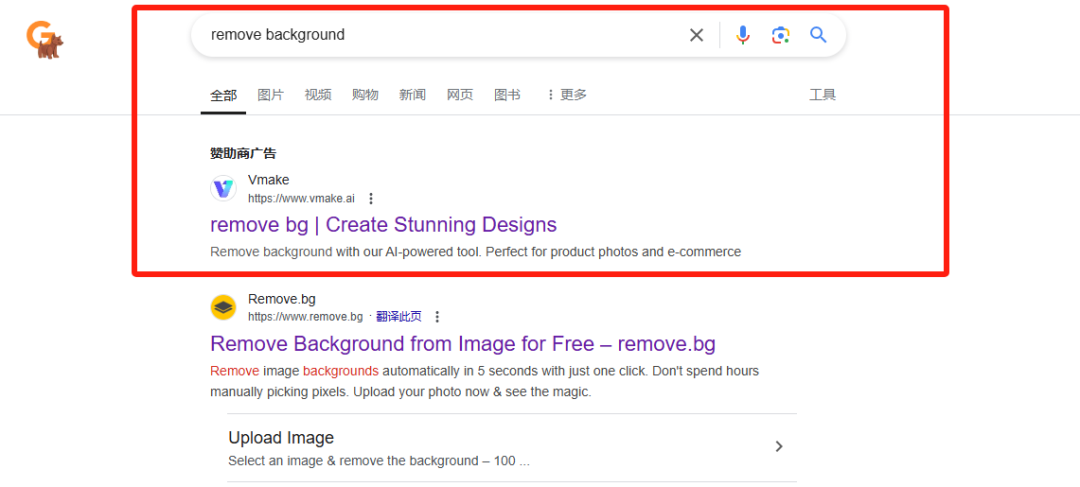
Task: Expand the 更多 menu
Action: tap(566, 94)
